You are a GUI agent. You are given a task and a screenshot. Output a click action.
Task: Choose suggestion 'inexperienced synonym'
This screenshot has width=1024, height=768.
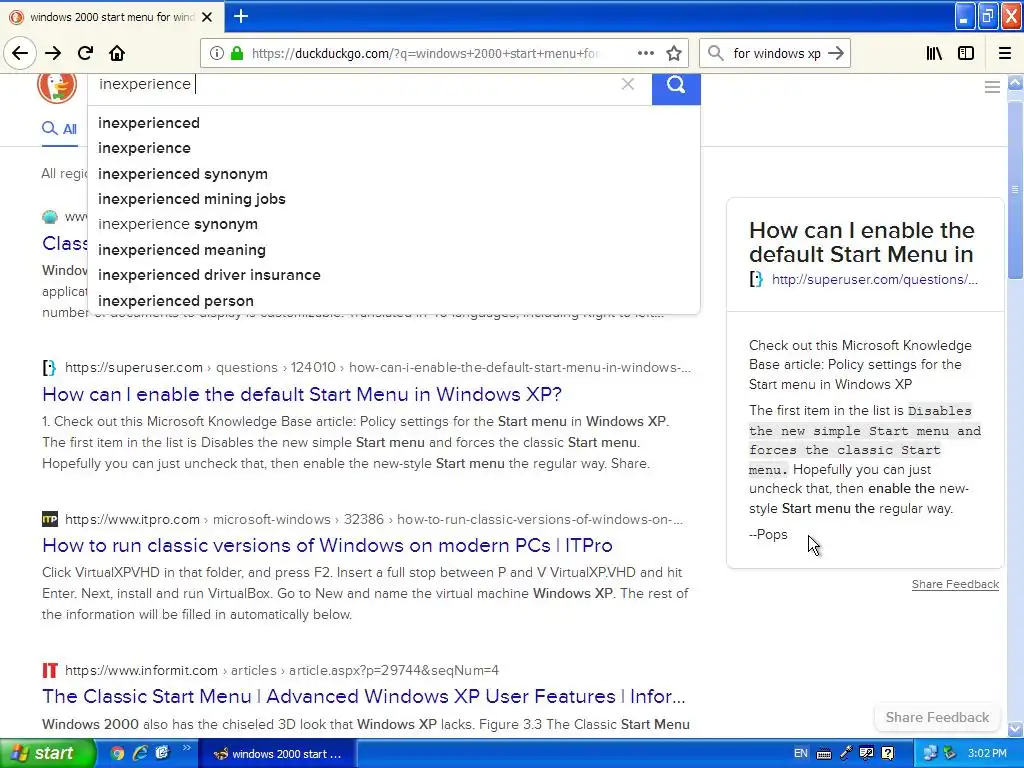[x=393, y=174]
